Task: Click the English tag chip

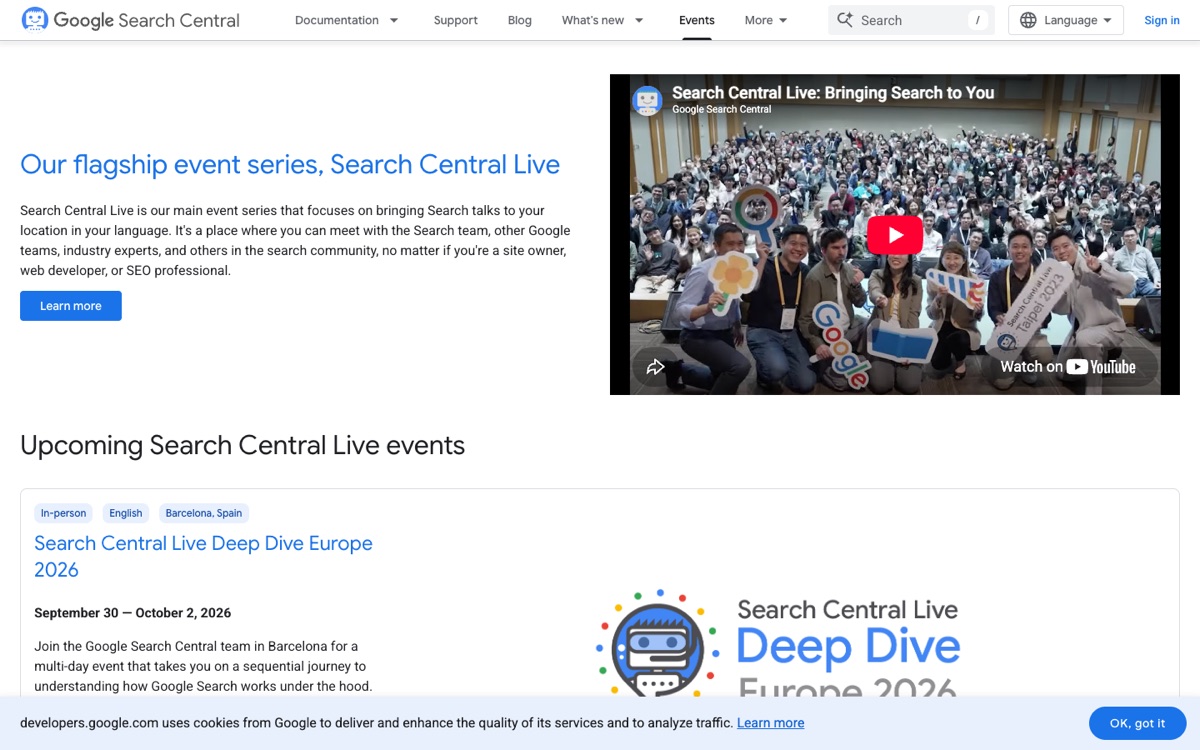Action: (x=126, y=513)
